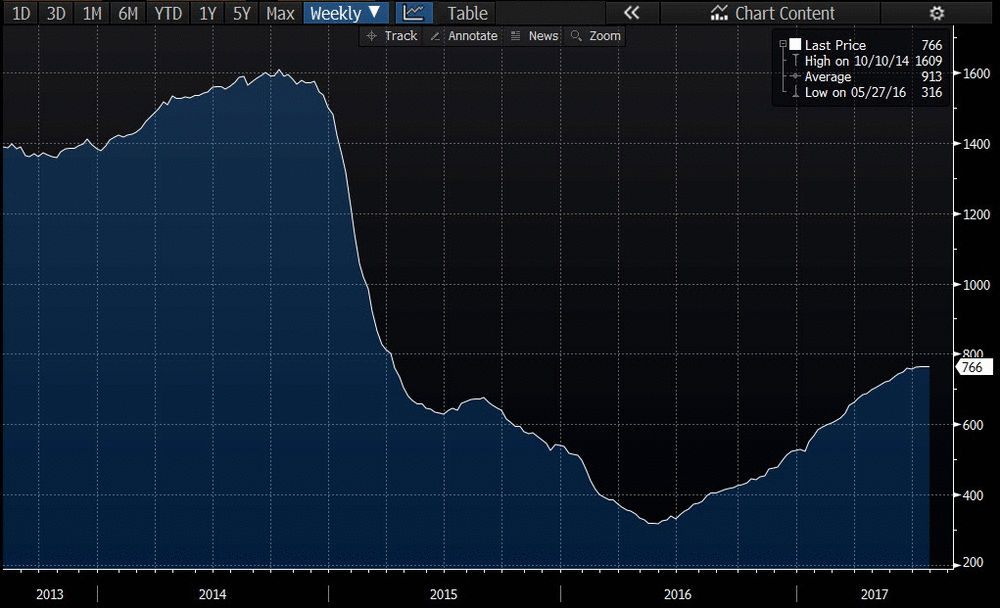Collapse the legend box expander
This screenshot has width=1000, height=608.
tap(783, 45)
